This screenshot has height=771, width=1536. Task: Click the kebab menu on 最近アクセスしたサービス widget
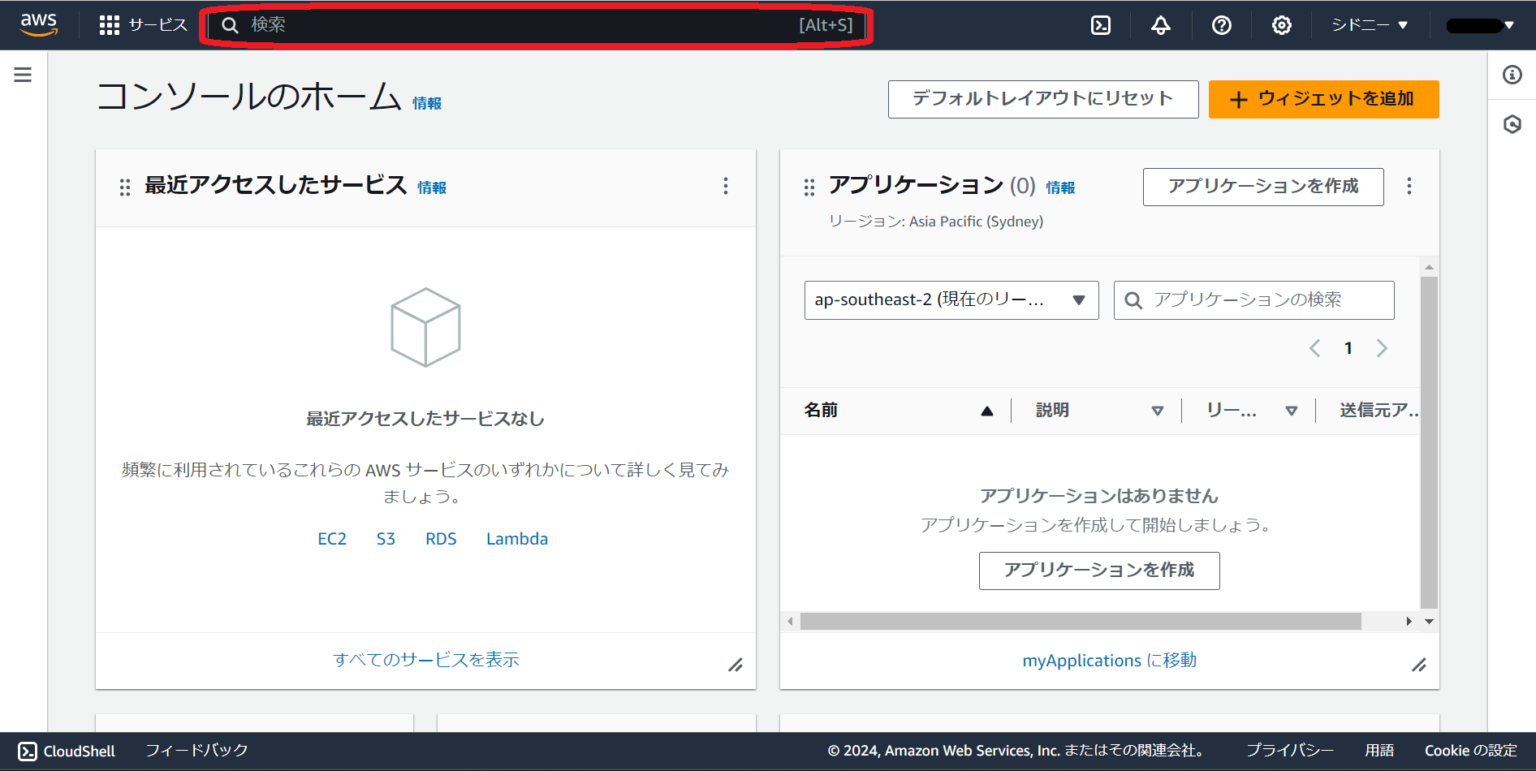[x=725, y=186]
